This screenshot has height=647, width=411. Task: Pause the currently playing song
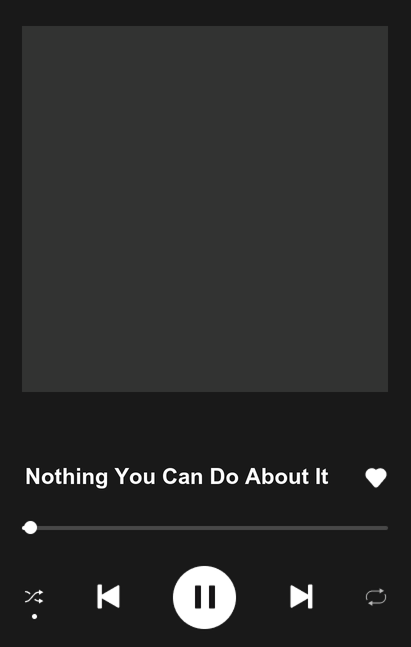coord(204,597)
